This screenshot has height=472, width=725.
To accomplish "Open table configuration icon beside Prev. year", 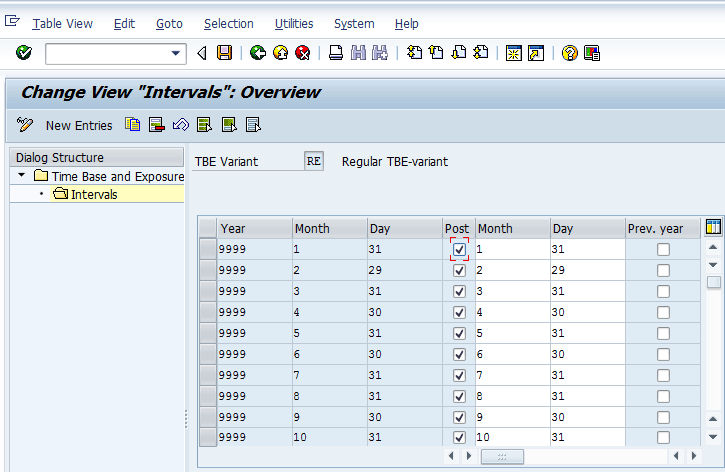I will pyautogui.click(x=713, y=227).
